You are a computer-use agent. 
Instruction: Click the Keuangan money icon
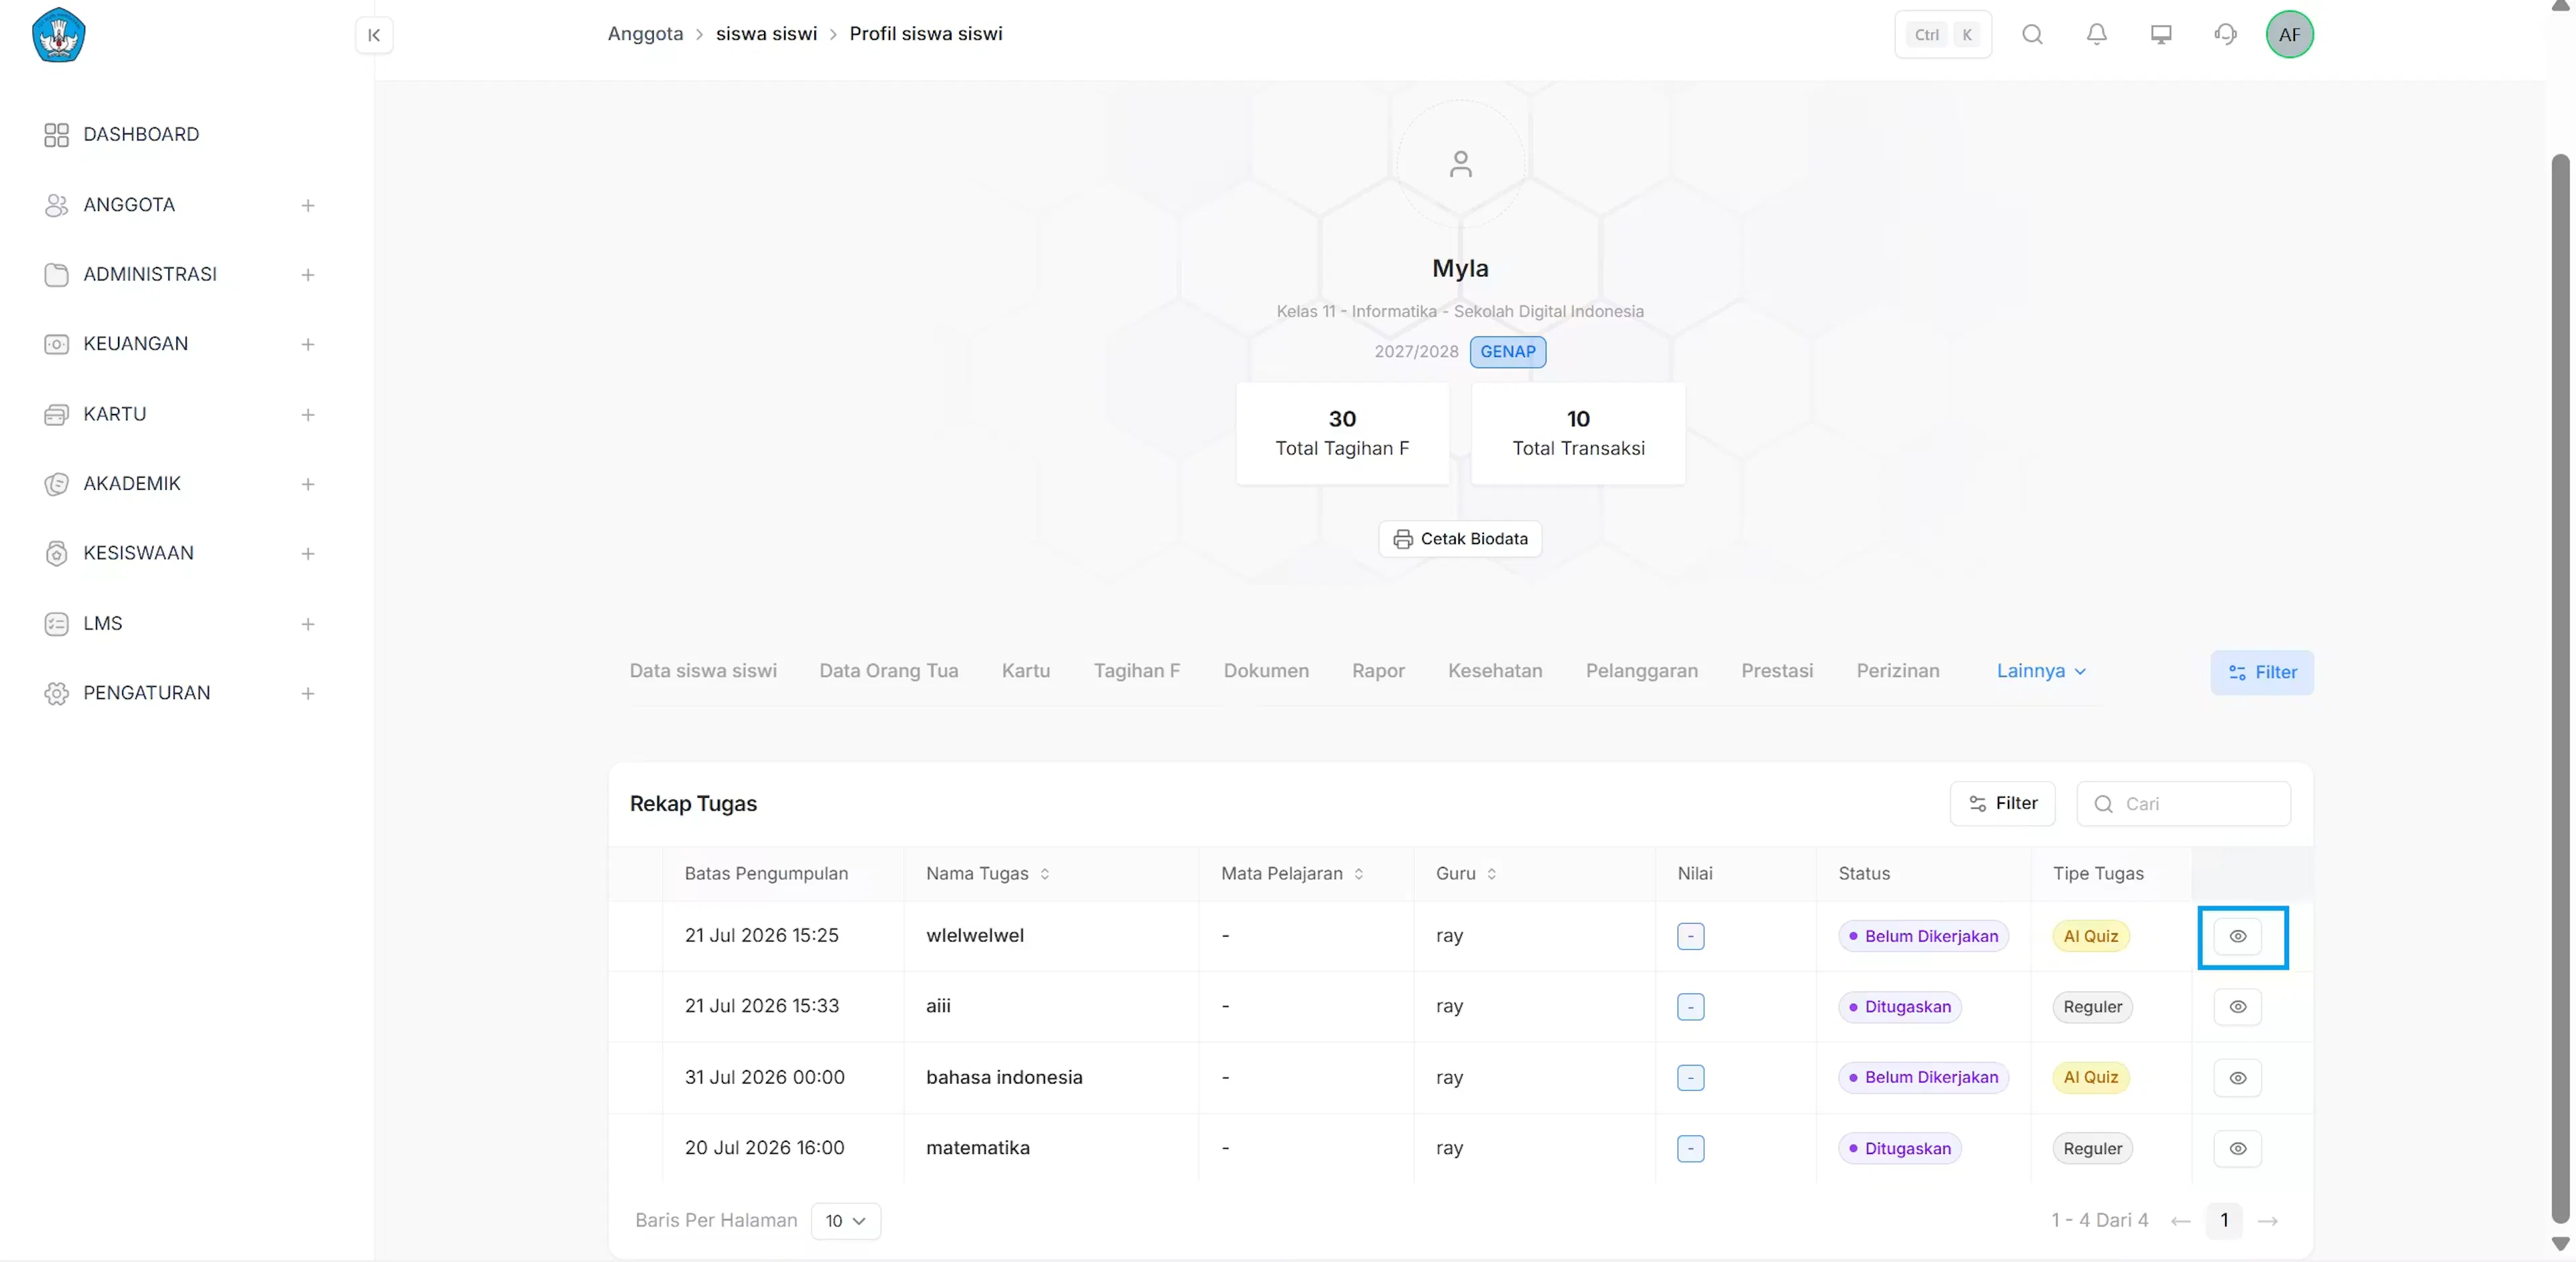point(56,344)
